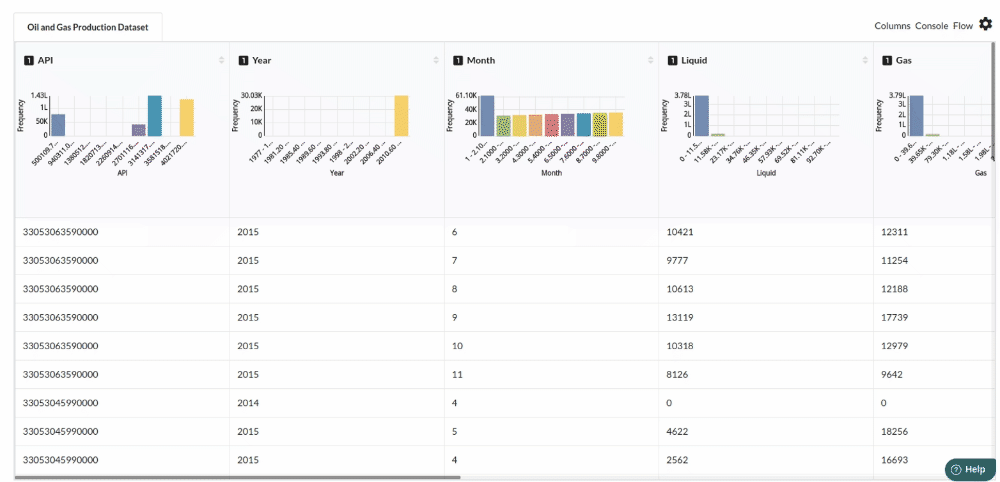Click the Month column type icon
The height and width of the screenshot is (482, 1000).
(x=458, y=61)
